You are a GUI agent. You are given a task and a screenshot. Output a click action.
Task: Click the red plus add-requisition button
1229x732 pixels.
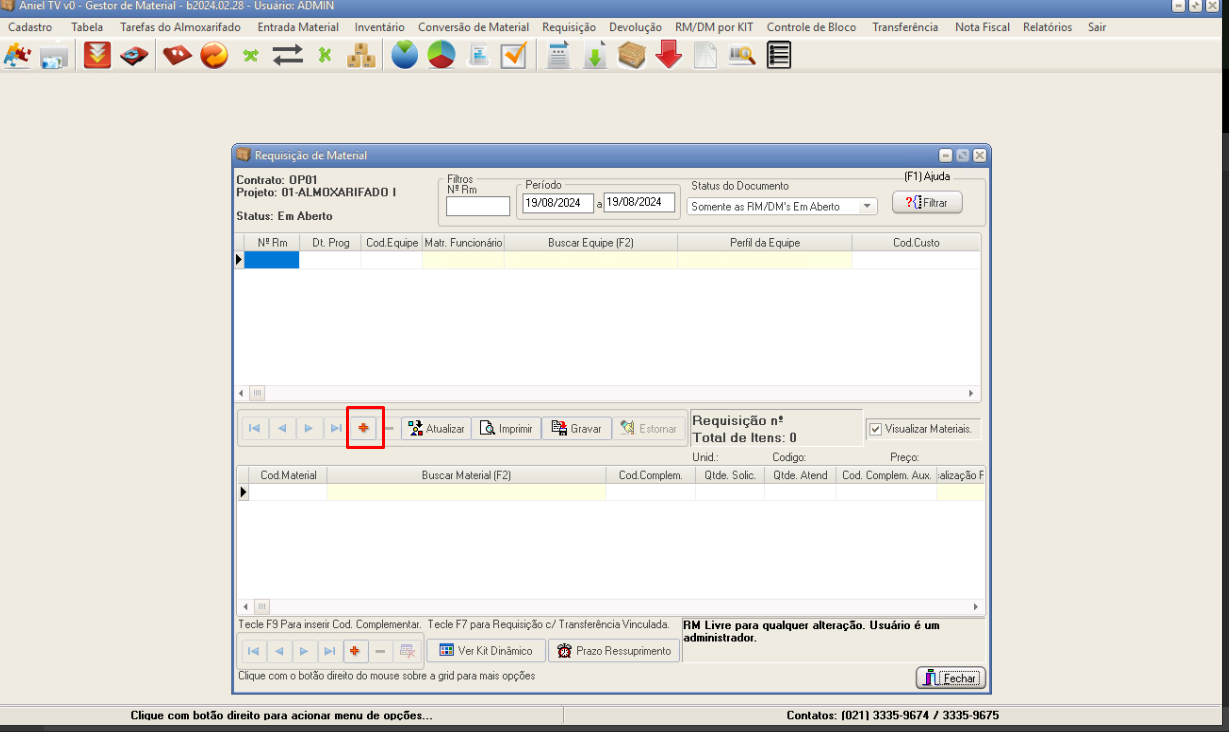tap(364, 428)
